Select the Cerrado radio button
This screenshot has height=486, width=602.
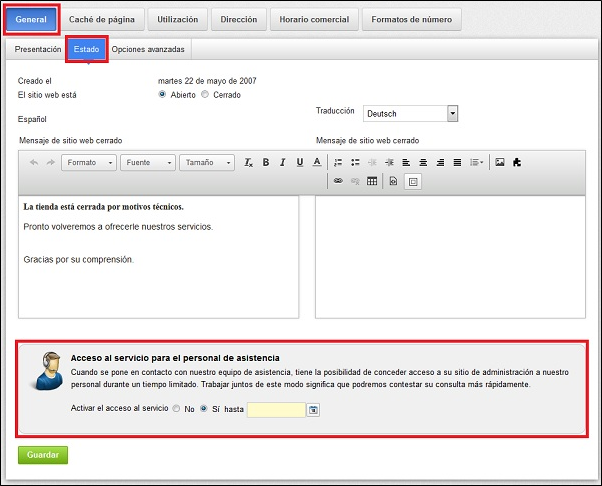tap(205, 94)
